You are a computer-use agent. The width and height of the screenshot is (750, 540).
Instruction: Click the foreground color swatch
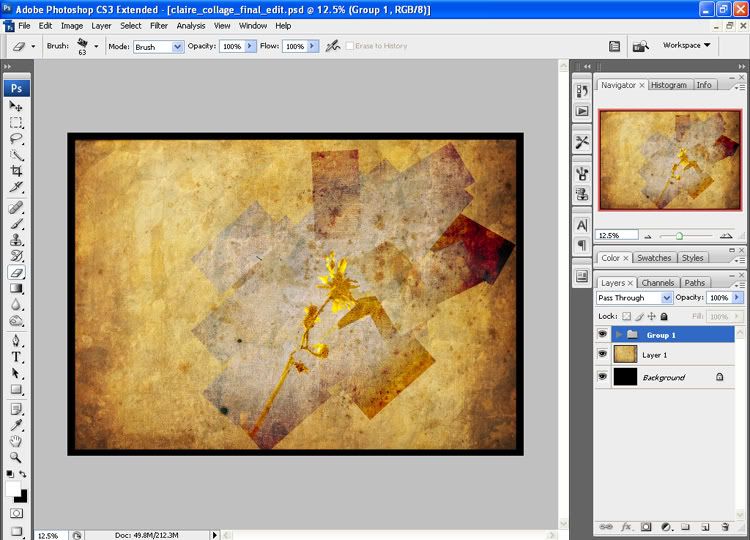click(12, 489)
